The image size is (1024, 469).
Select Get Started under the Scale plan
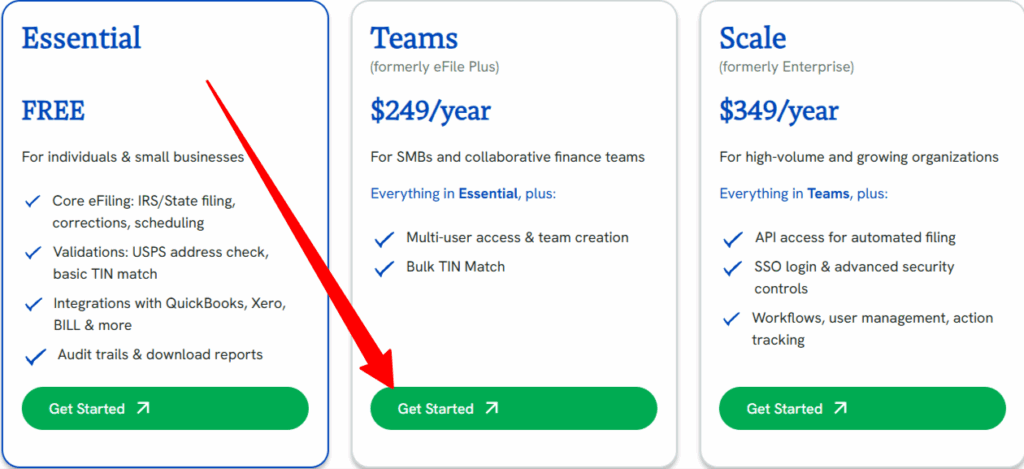point(863,408)
